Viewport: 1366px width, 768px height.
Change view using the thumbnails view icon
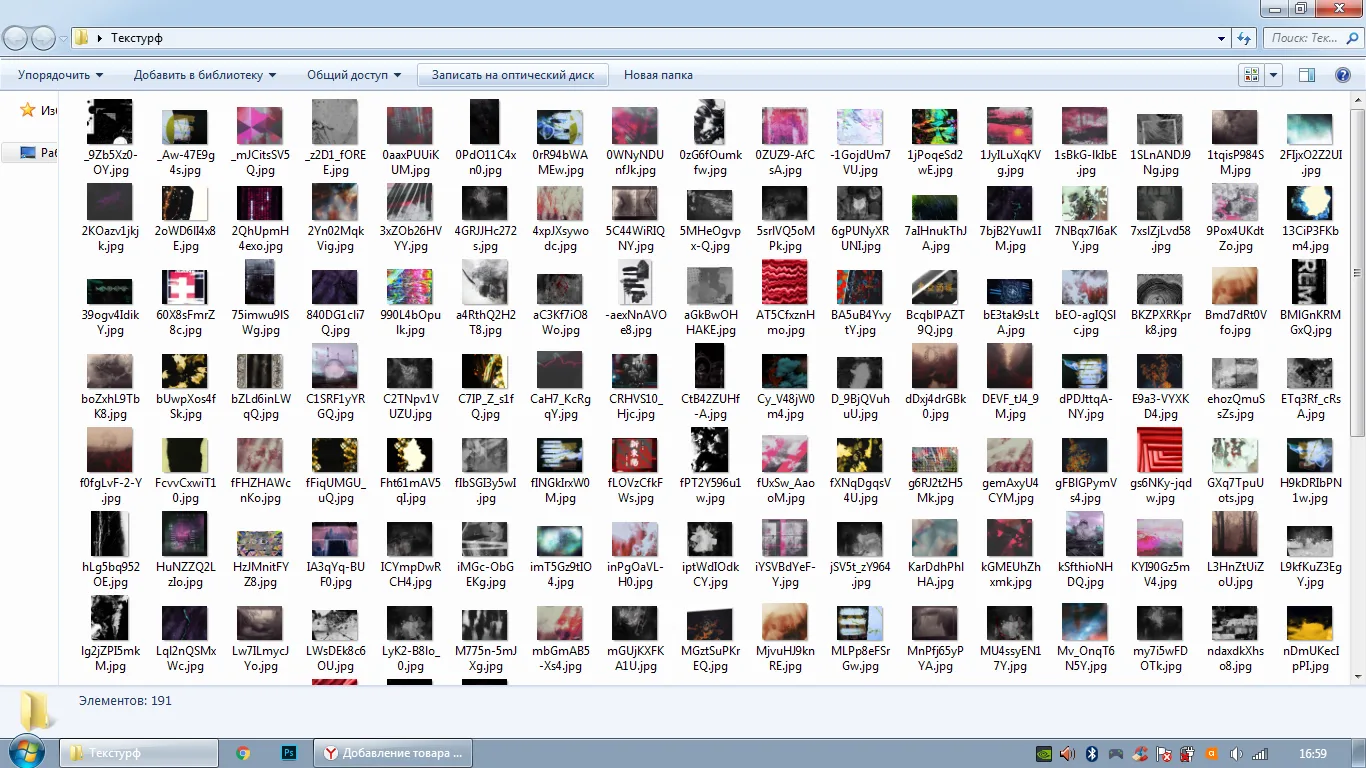[x=1251, y=75]
